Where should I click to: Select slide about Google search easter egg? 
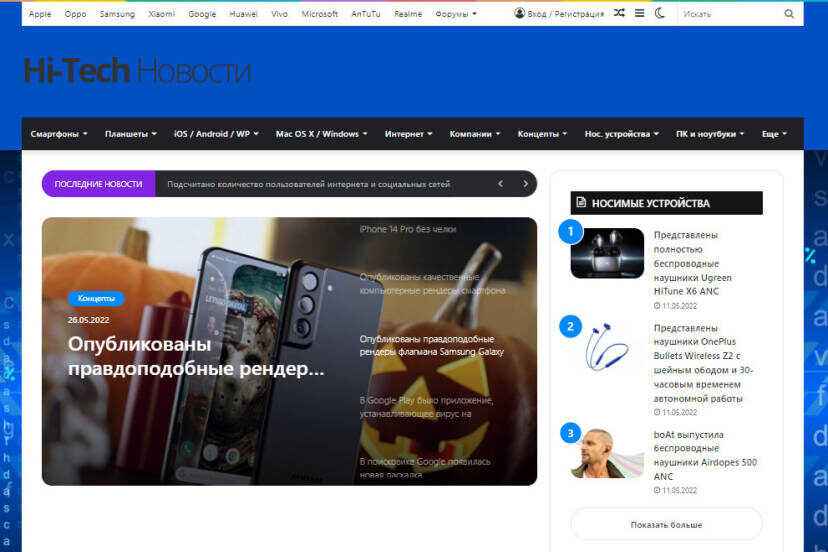(x=425, y=467)
